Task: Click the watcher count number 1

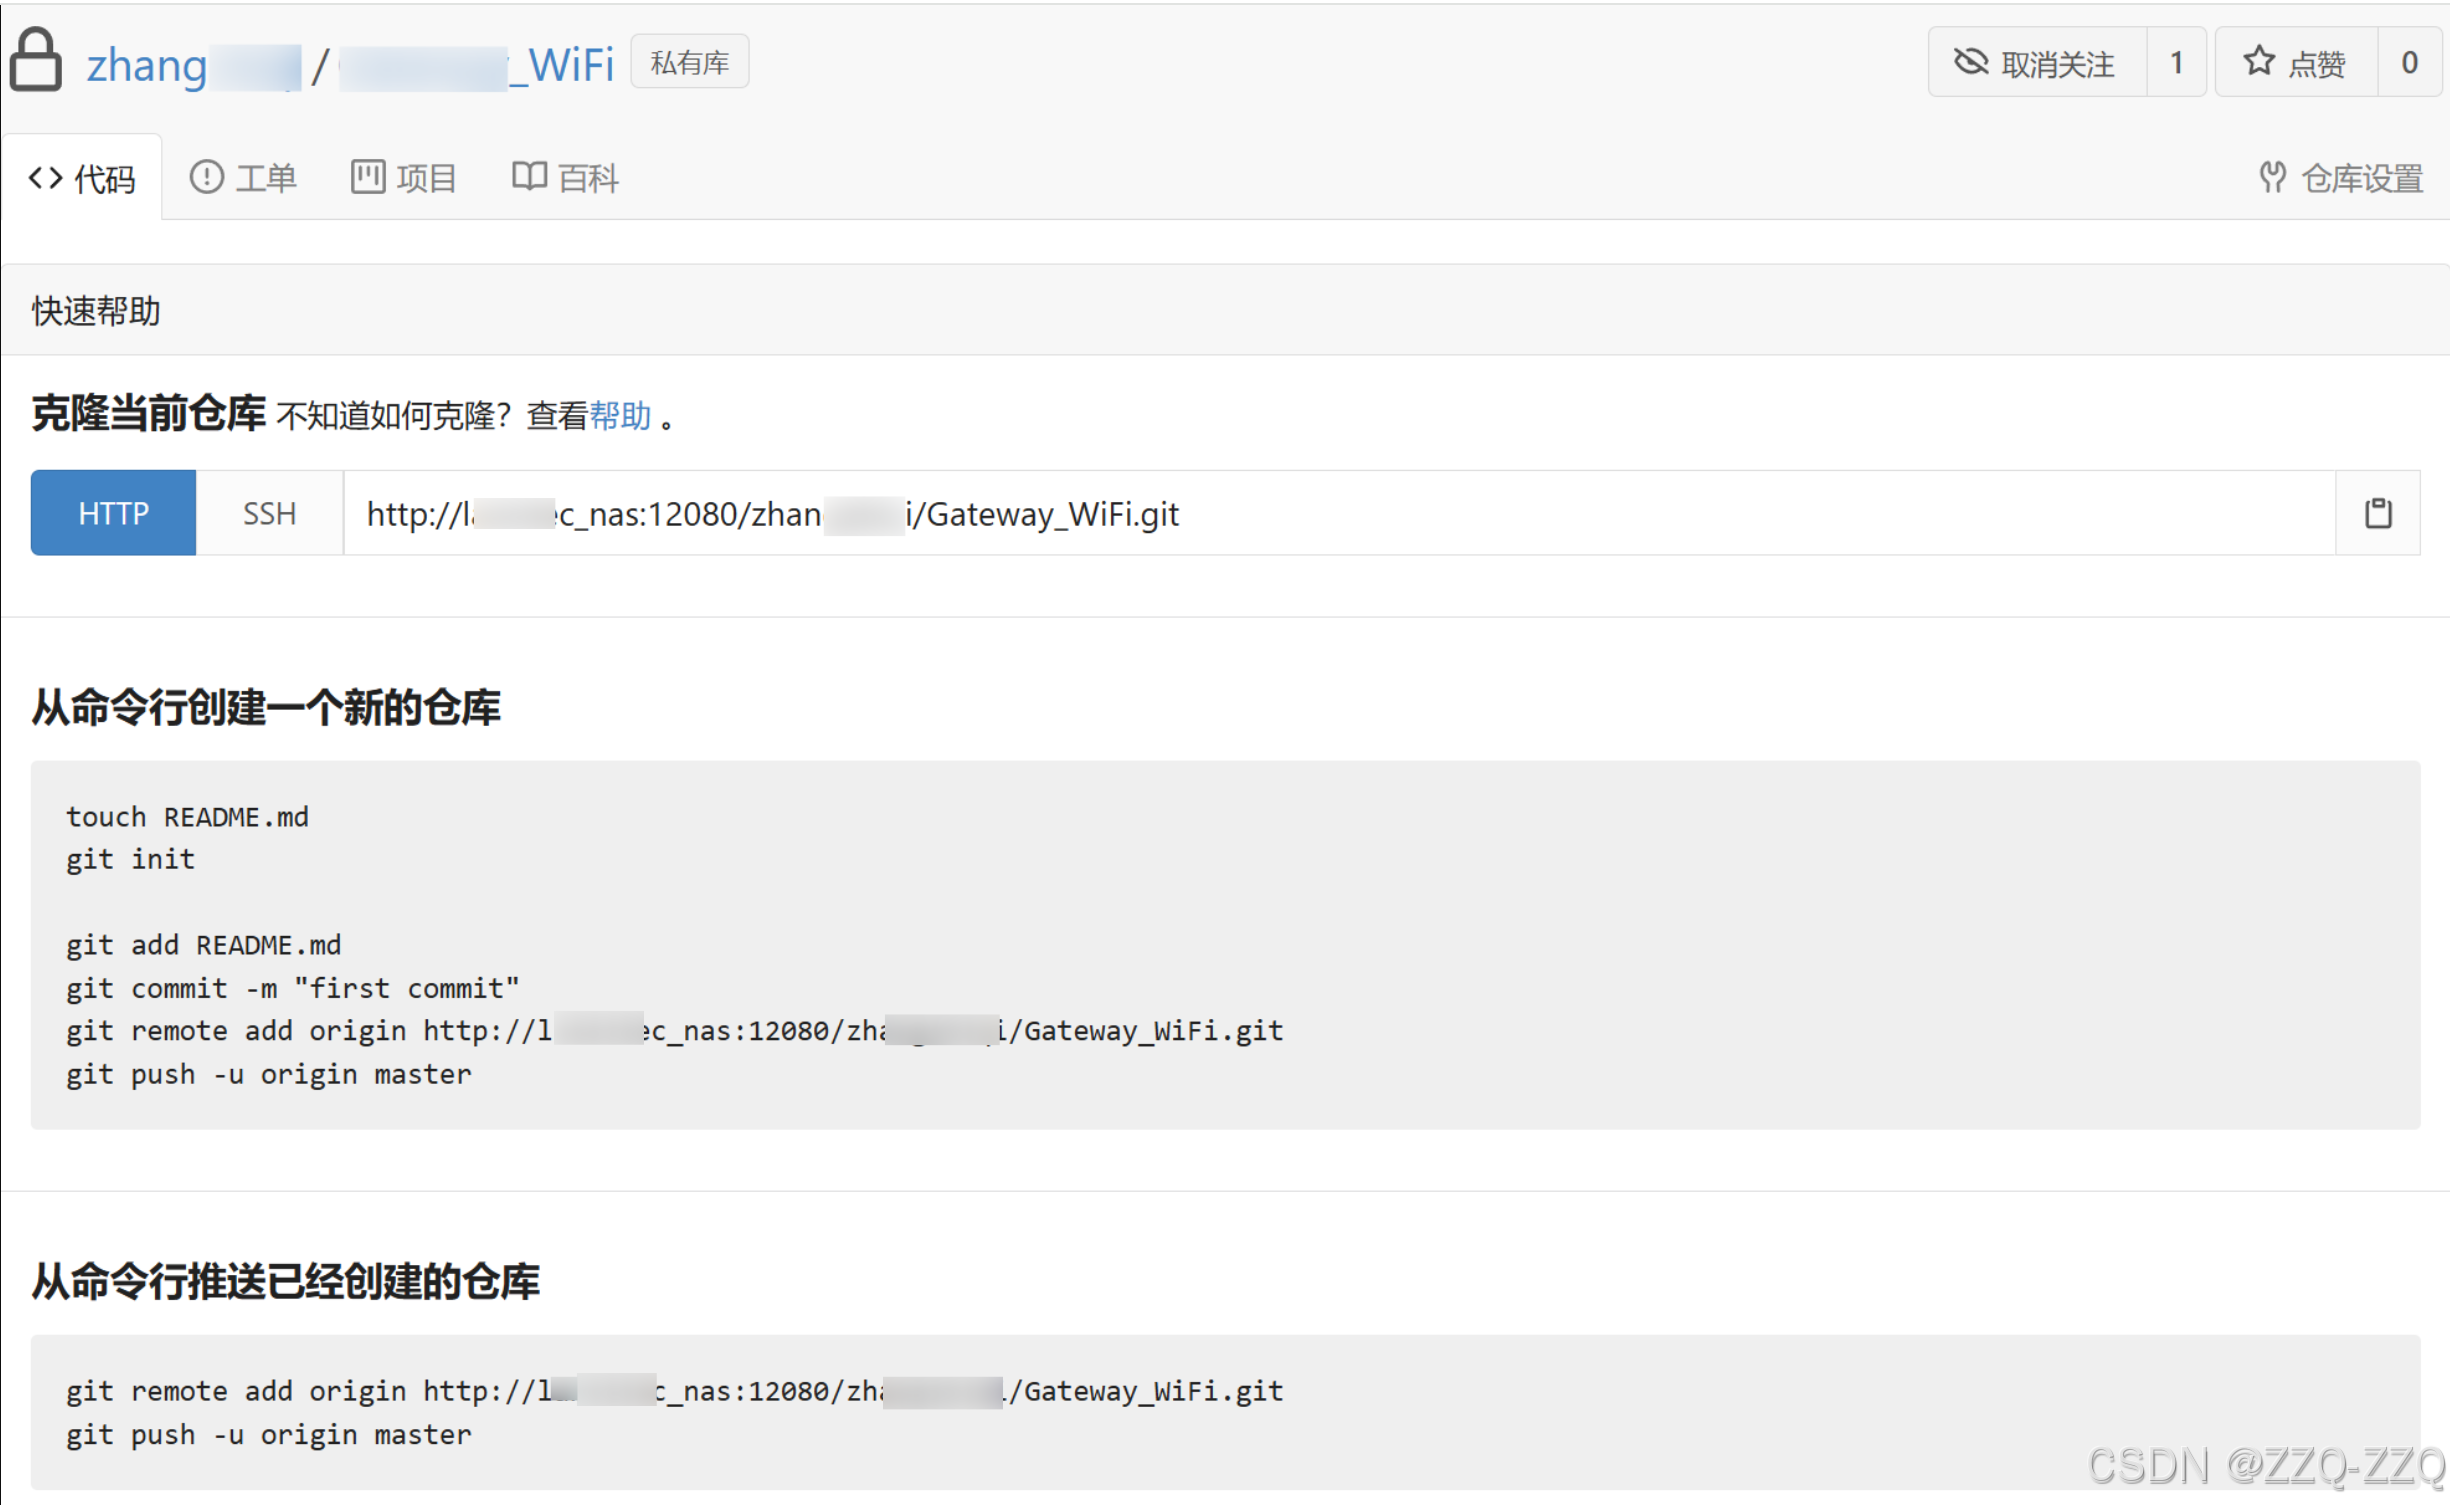Action: (x=2175, y=62)
